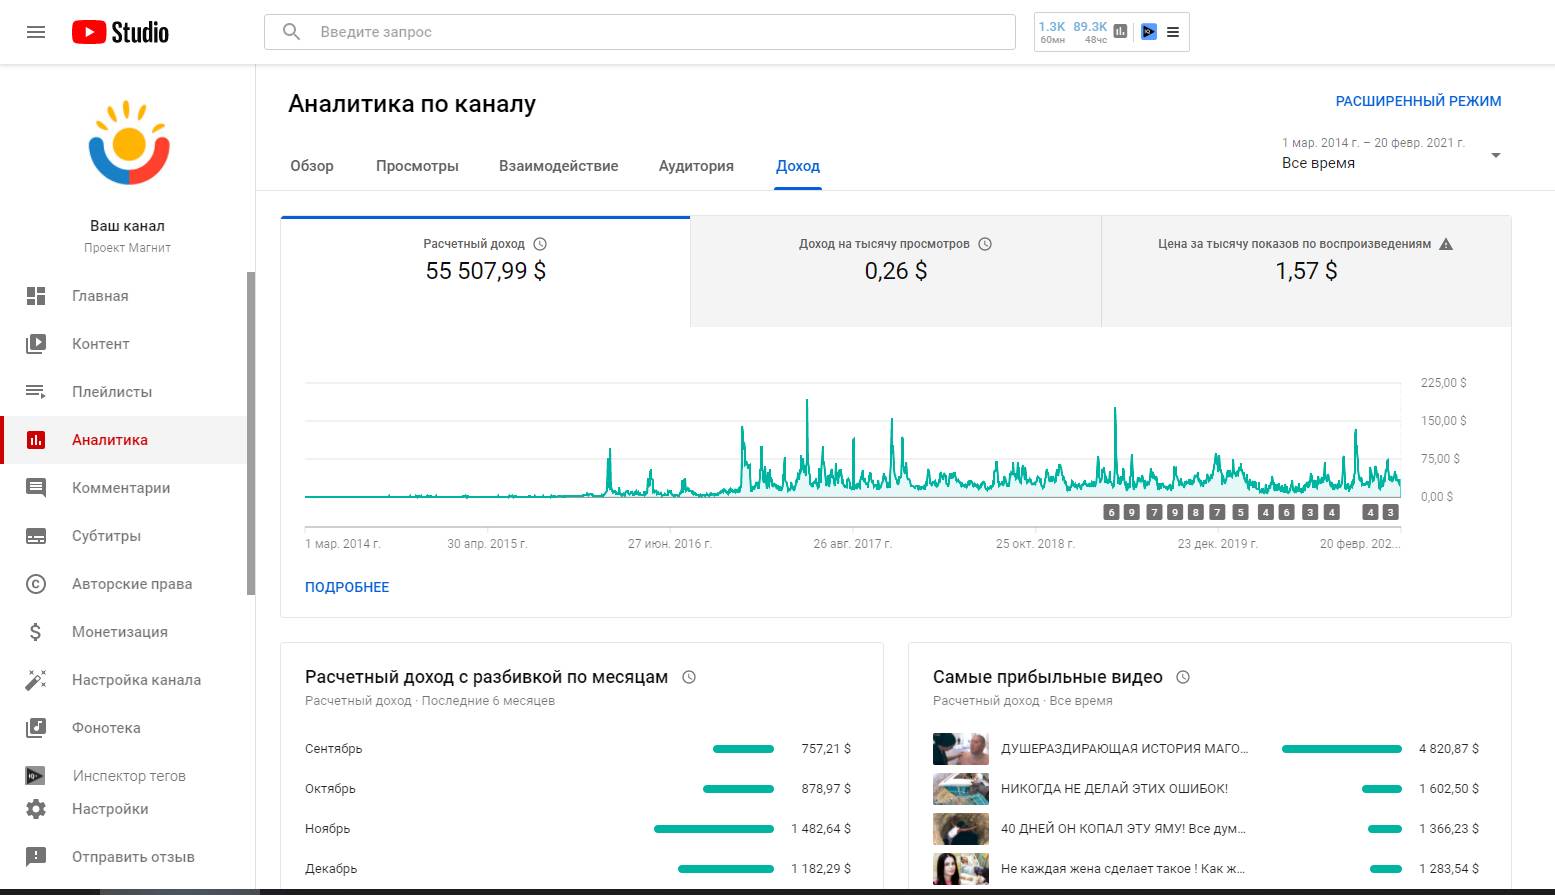Viewport: 1555px width, 895px height.
Task: Open Settings gear in sidebar
Action: [36, 809]
